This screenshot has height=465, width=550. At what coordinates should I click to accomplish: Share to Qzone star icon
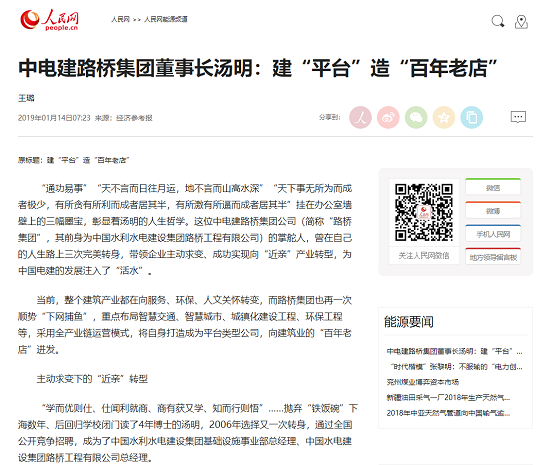444,117
